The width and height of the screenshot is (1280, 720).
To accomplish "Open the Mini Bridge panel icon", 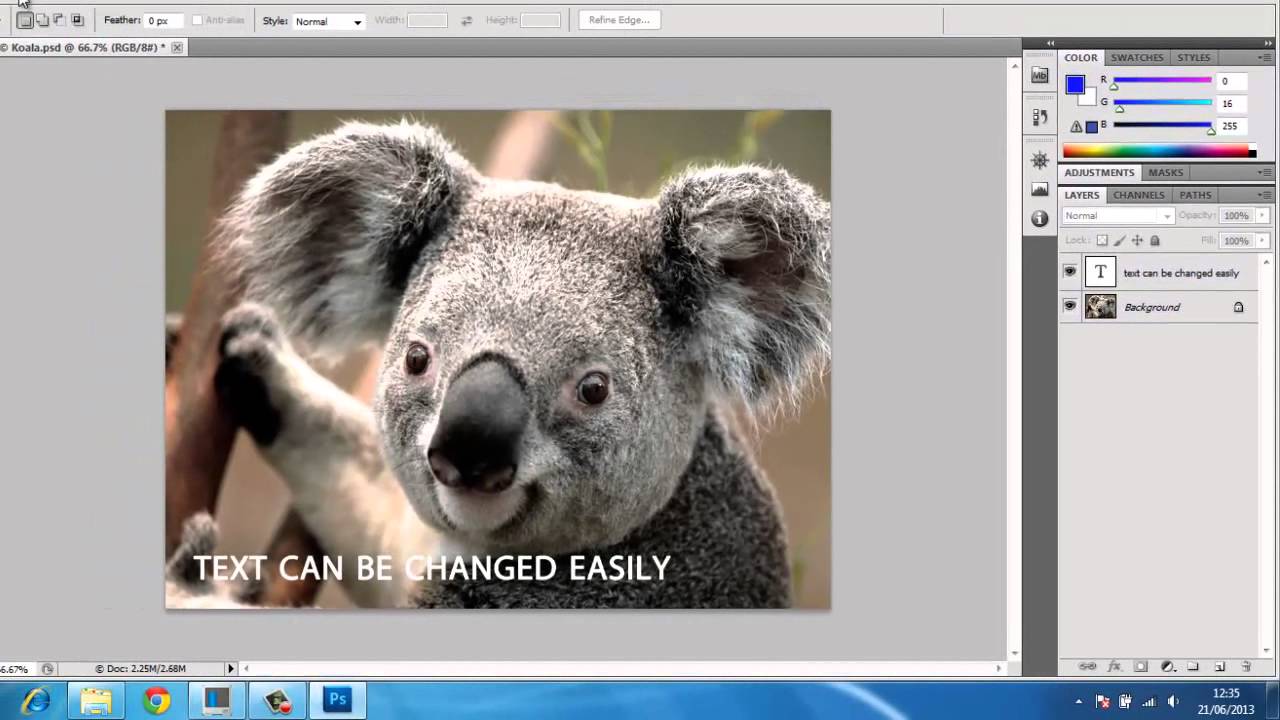I will click(1040, 76).
